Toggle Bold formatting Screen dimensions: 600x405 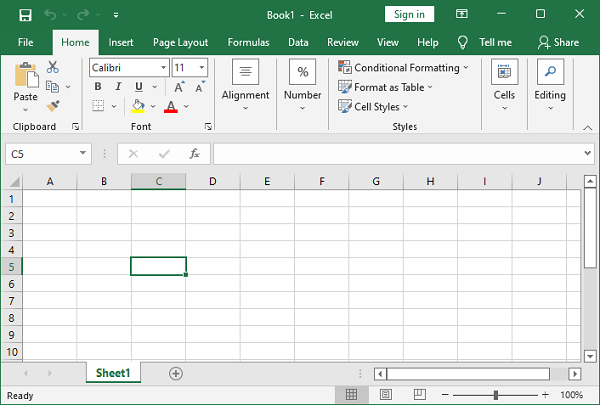pyautogui.click(x=98, y=87)
